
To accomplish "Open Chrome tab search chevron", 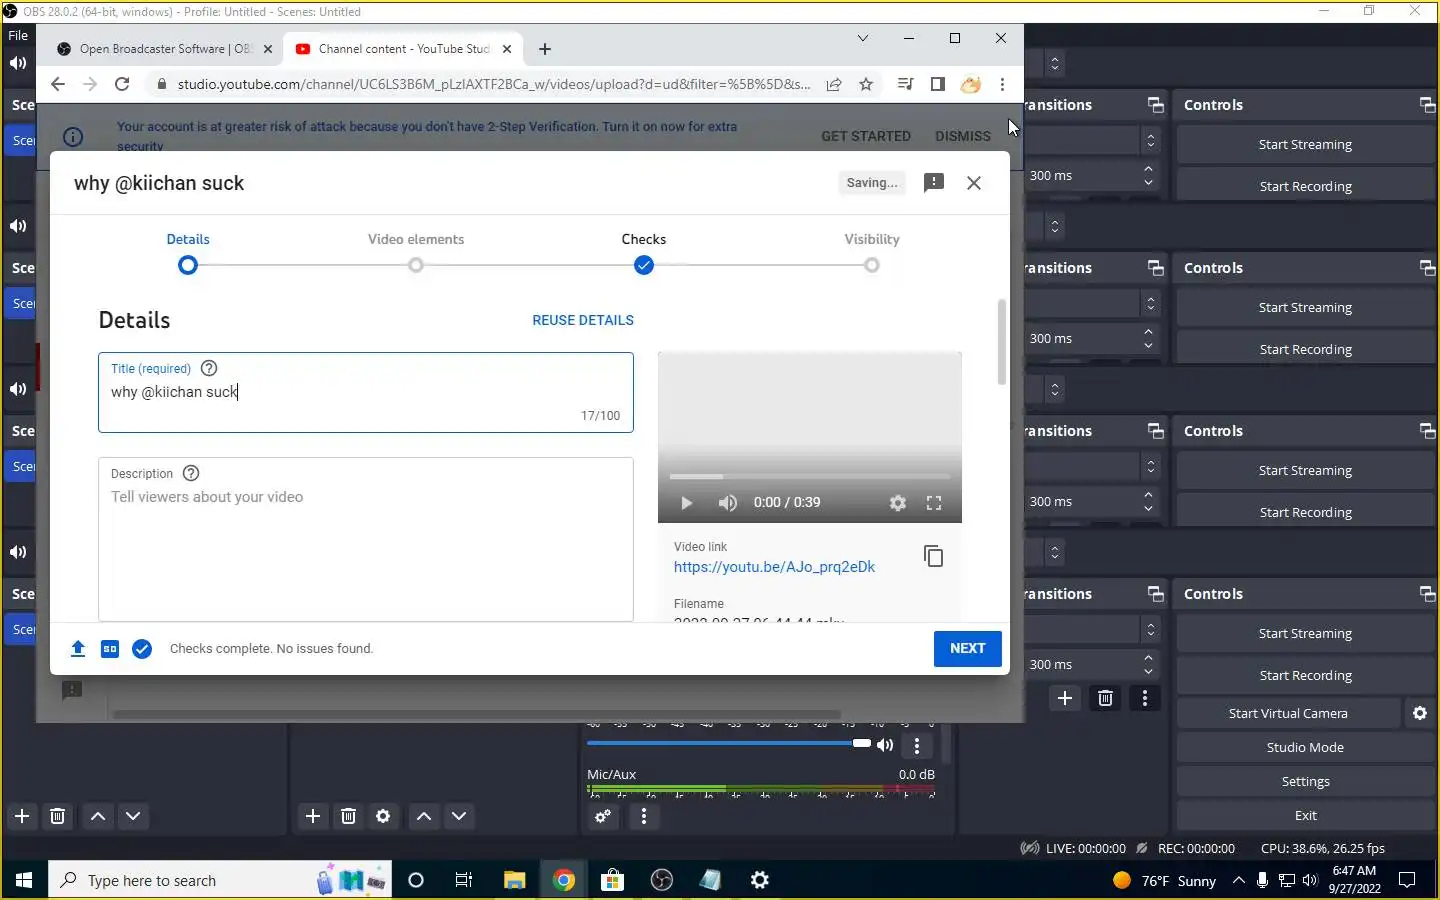I will (x=862, y=38).
